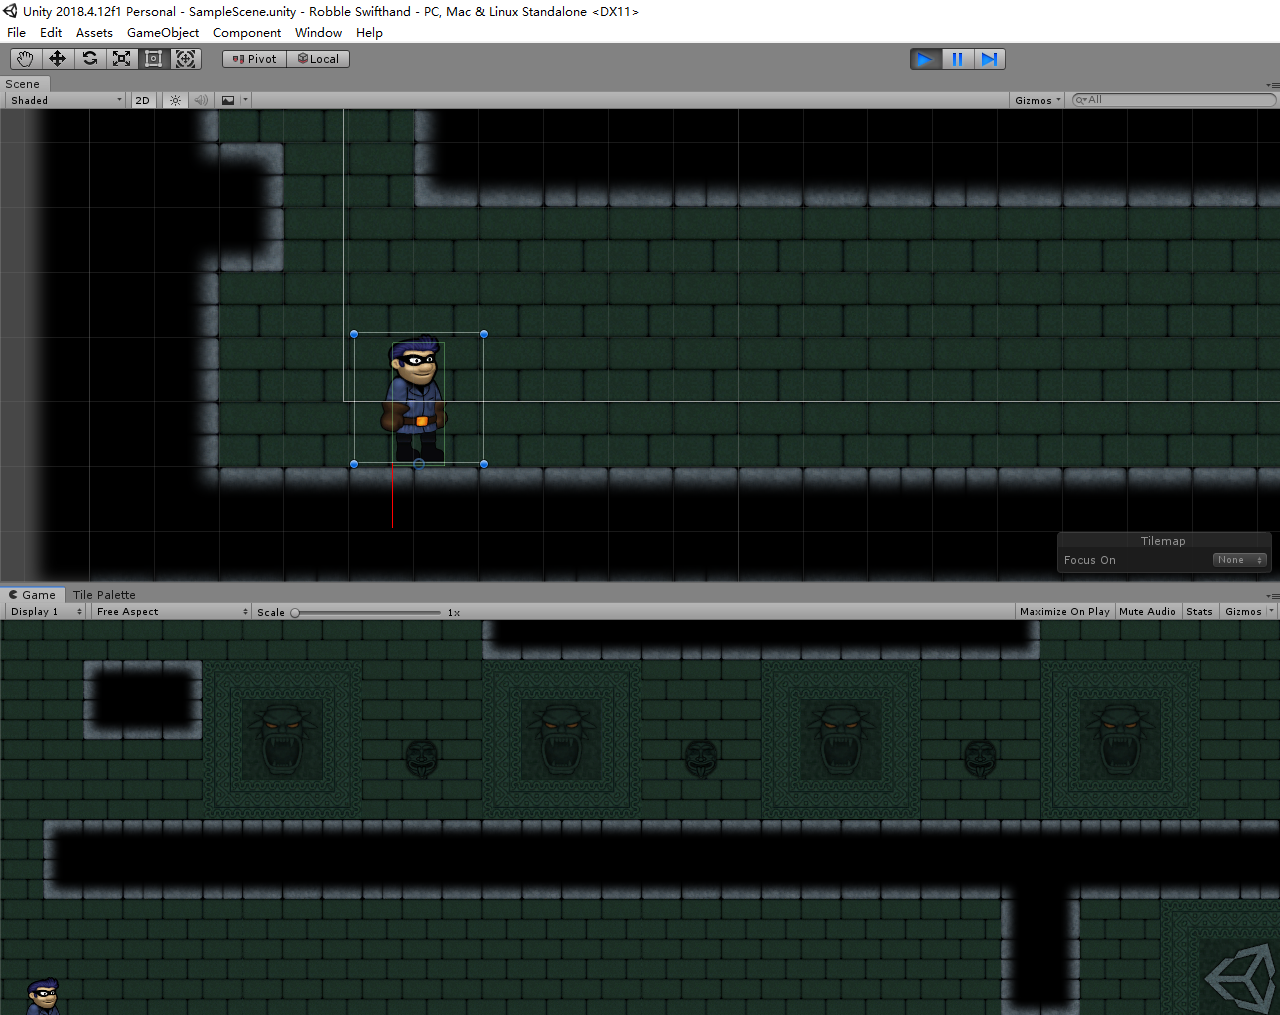The image size is (1280, 1015).
Task: Click the bottom-right selection handle of robber
Action: click(484, 464)
